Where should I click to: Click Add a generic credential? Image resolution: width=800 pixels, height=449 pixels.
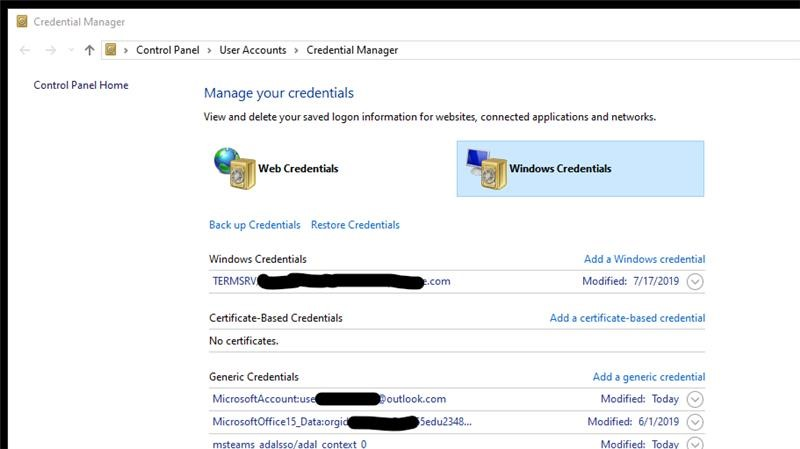[648, 377]
